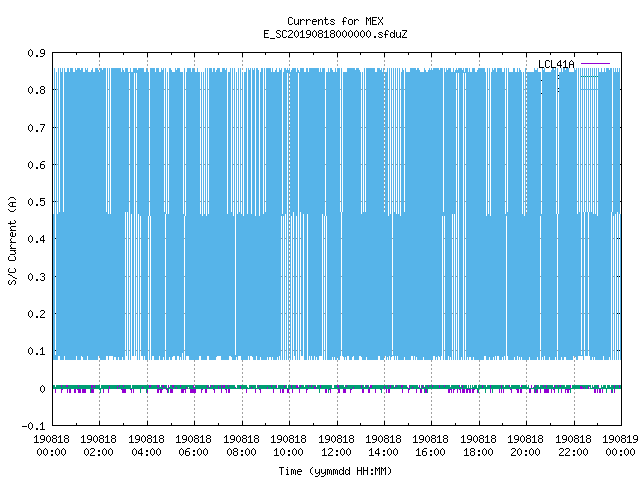Screen dimensions: 640x480
Task: Click the y-axis tick label '0.3'
Action: pyautogui.click(x=36, y=277)
